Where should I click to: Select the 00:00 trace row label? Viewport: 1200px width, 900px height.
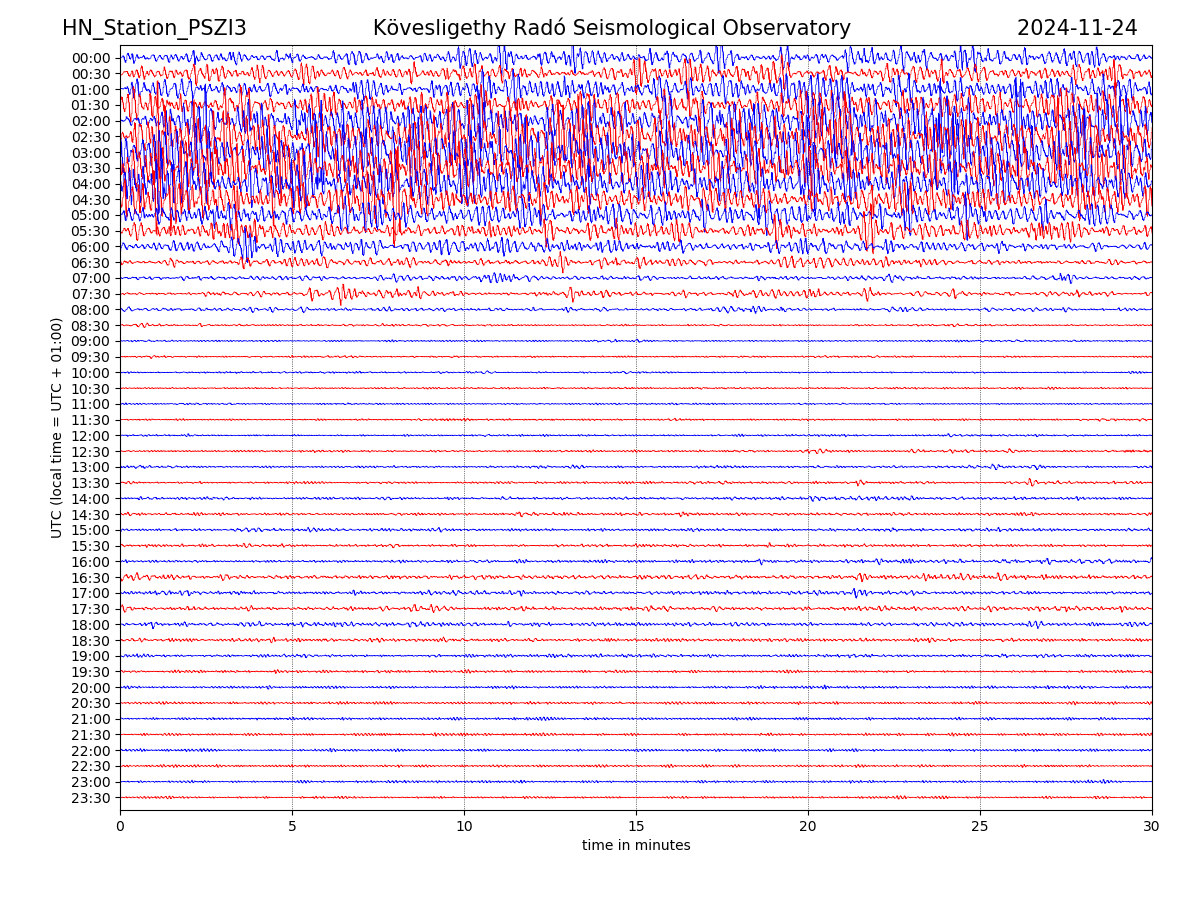[90, 58]
